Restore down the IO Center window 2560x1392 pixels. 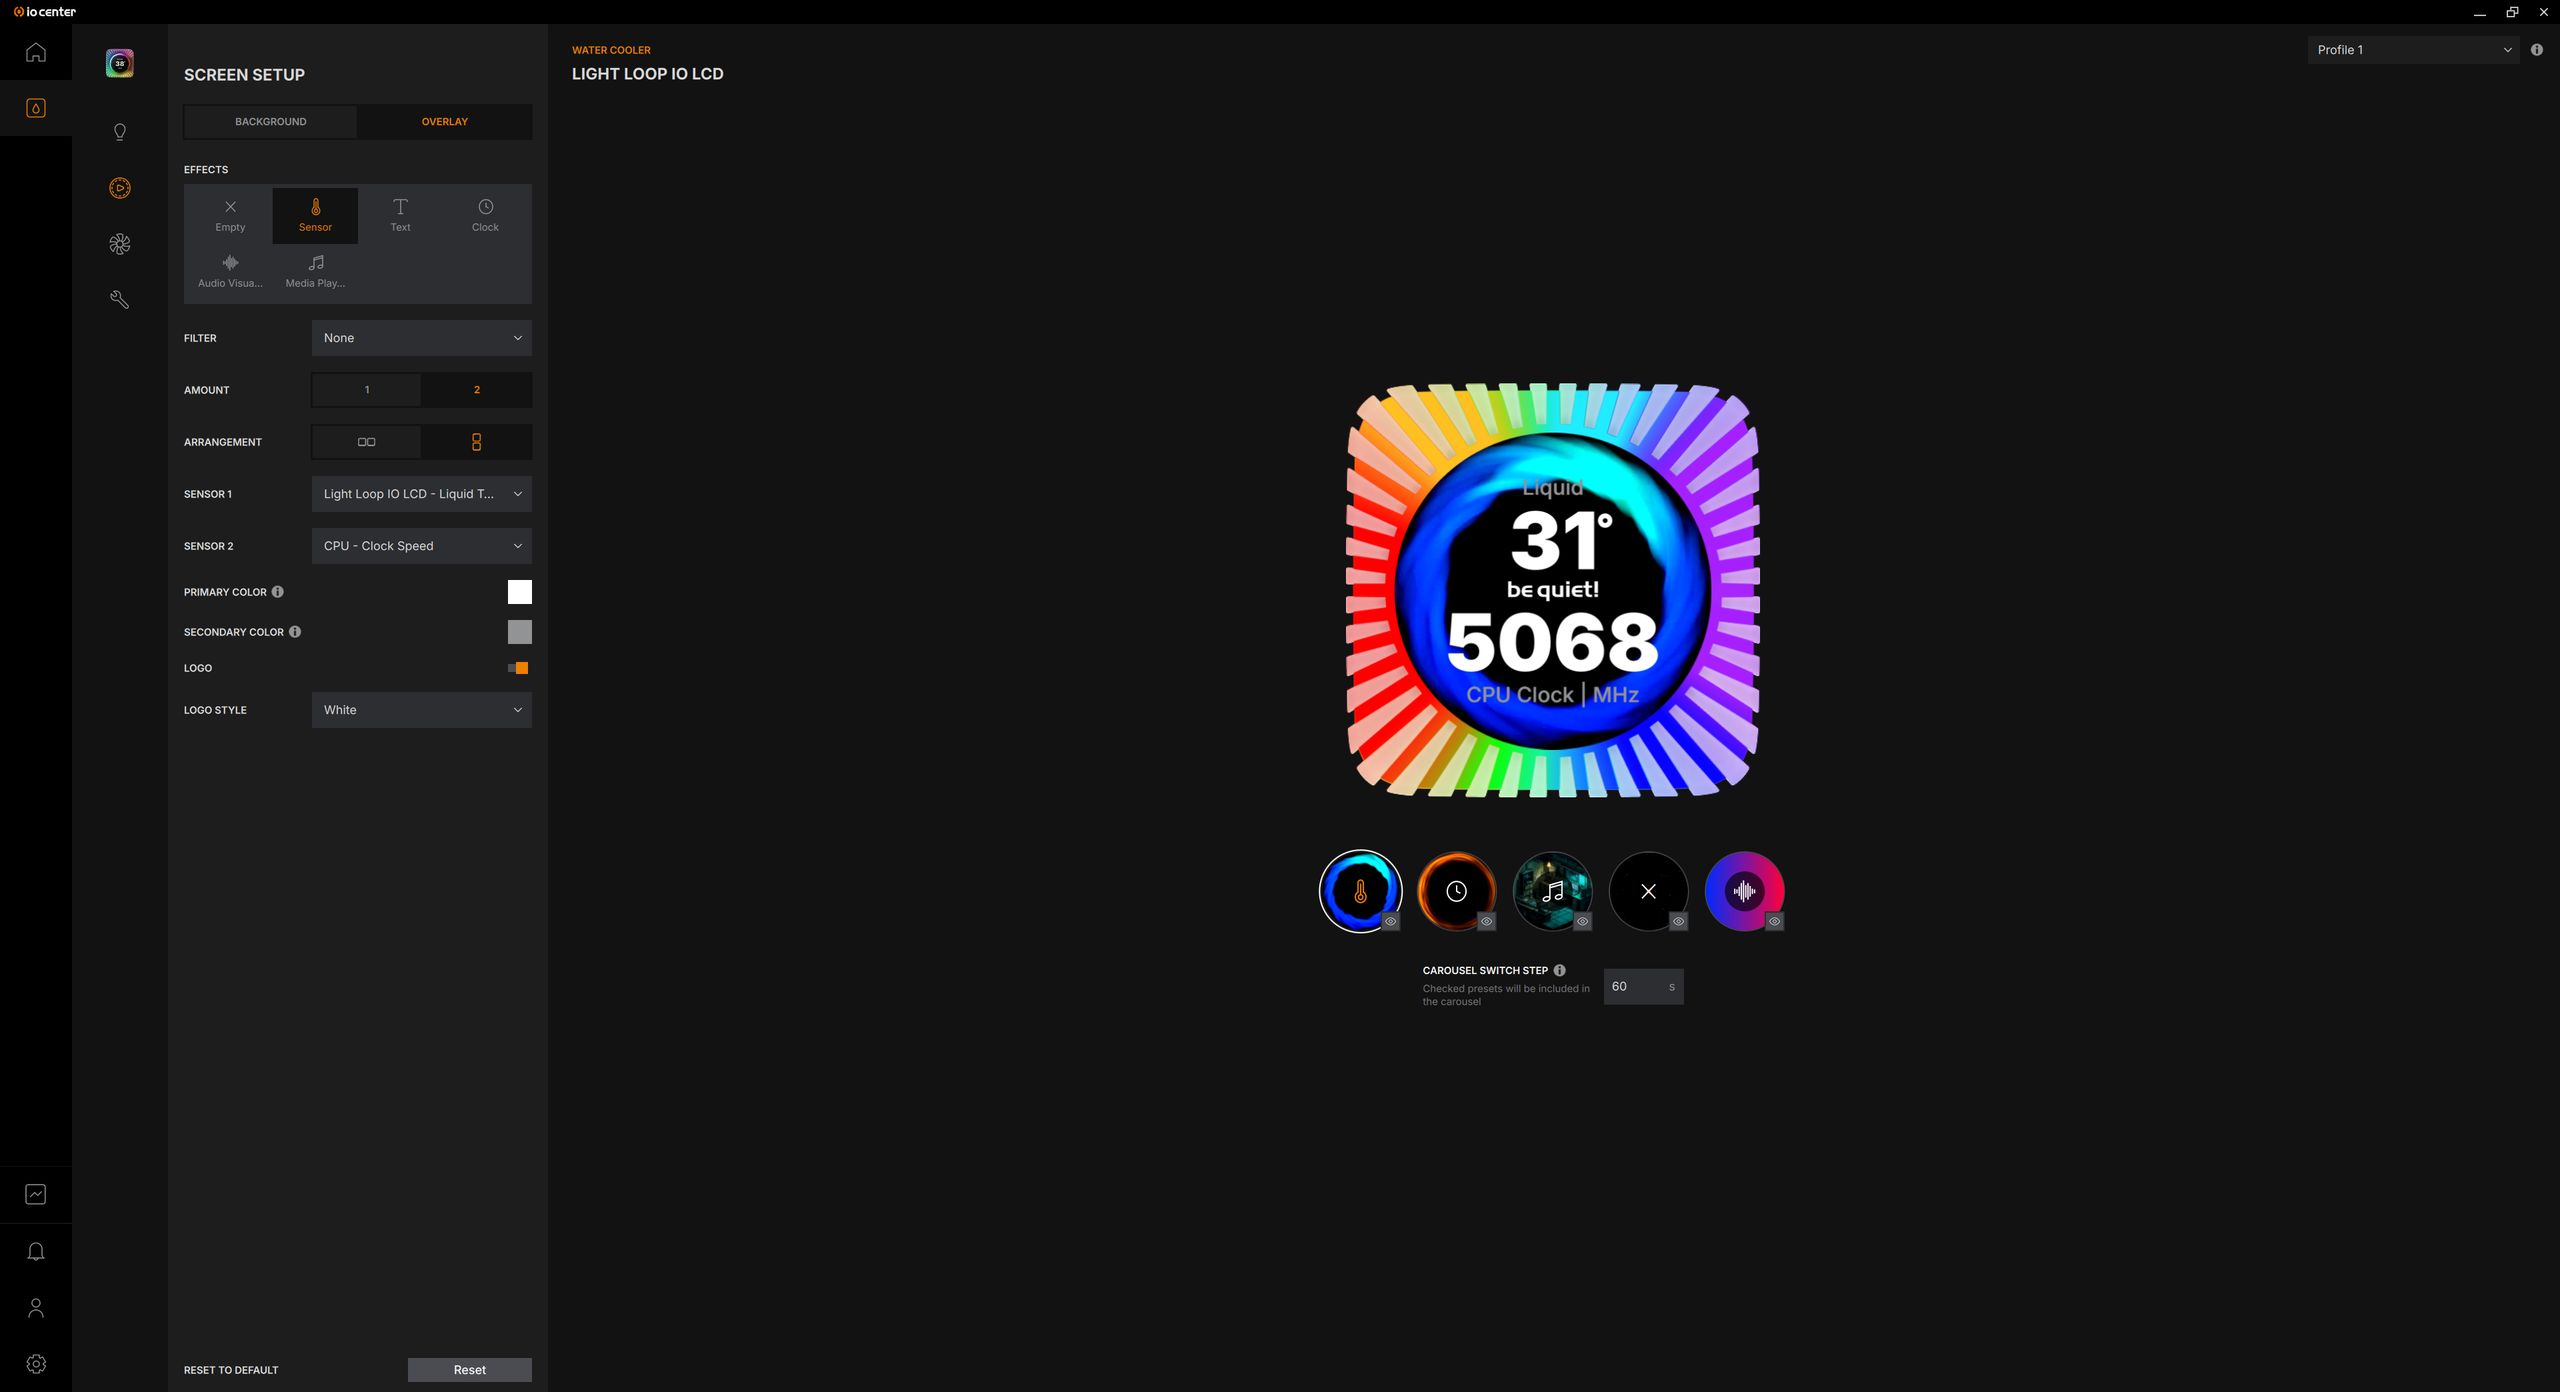pyautogui.click(x=2512, y=12)
